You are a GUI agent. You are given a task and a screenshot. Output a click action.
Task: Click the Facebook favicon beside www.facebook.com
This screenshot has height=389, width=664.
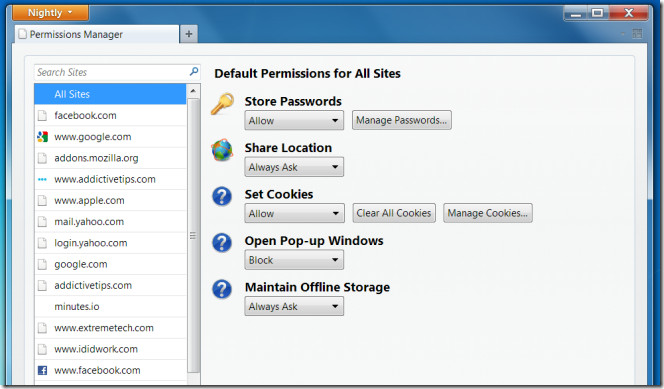42,370
